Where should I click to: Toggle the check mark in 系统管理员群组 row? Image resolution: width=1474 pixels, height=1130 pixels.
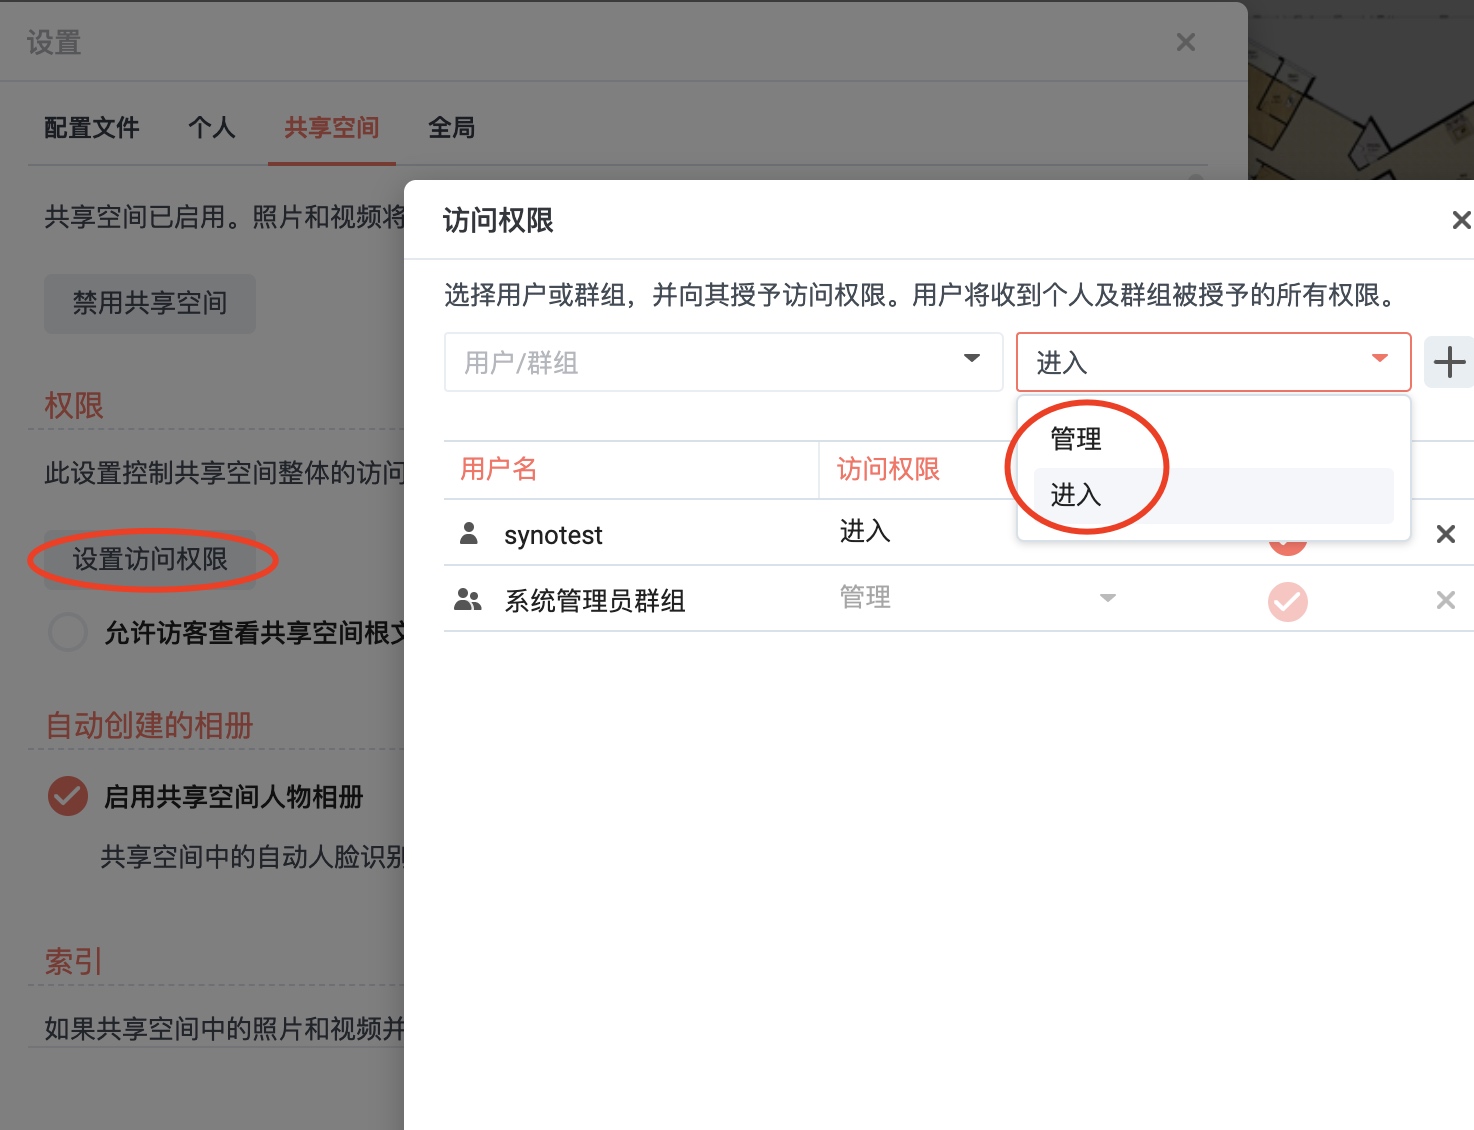1287,601
